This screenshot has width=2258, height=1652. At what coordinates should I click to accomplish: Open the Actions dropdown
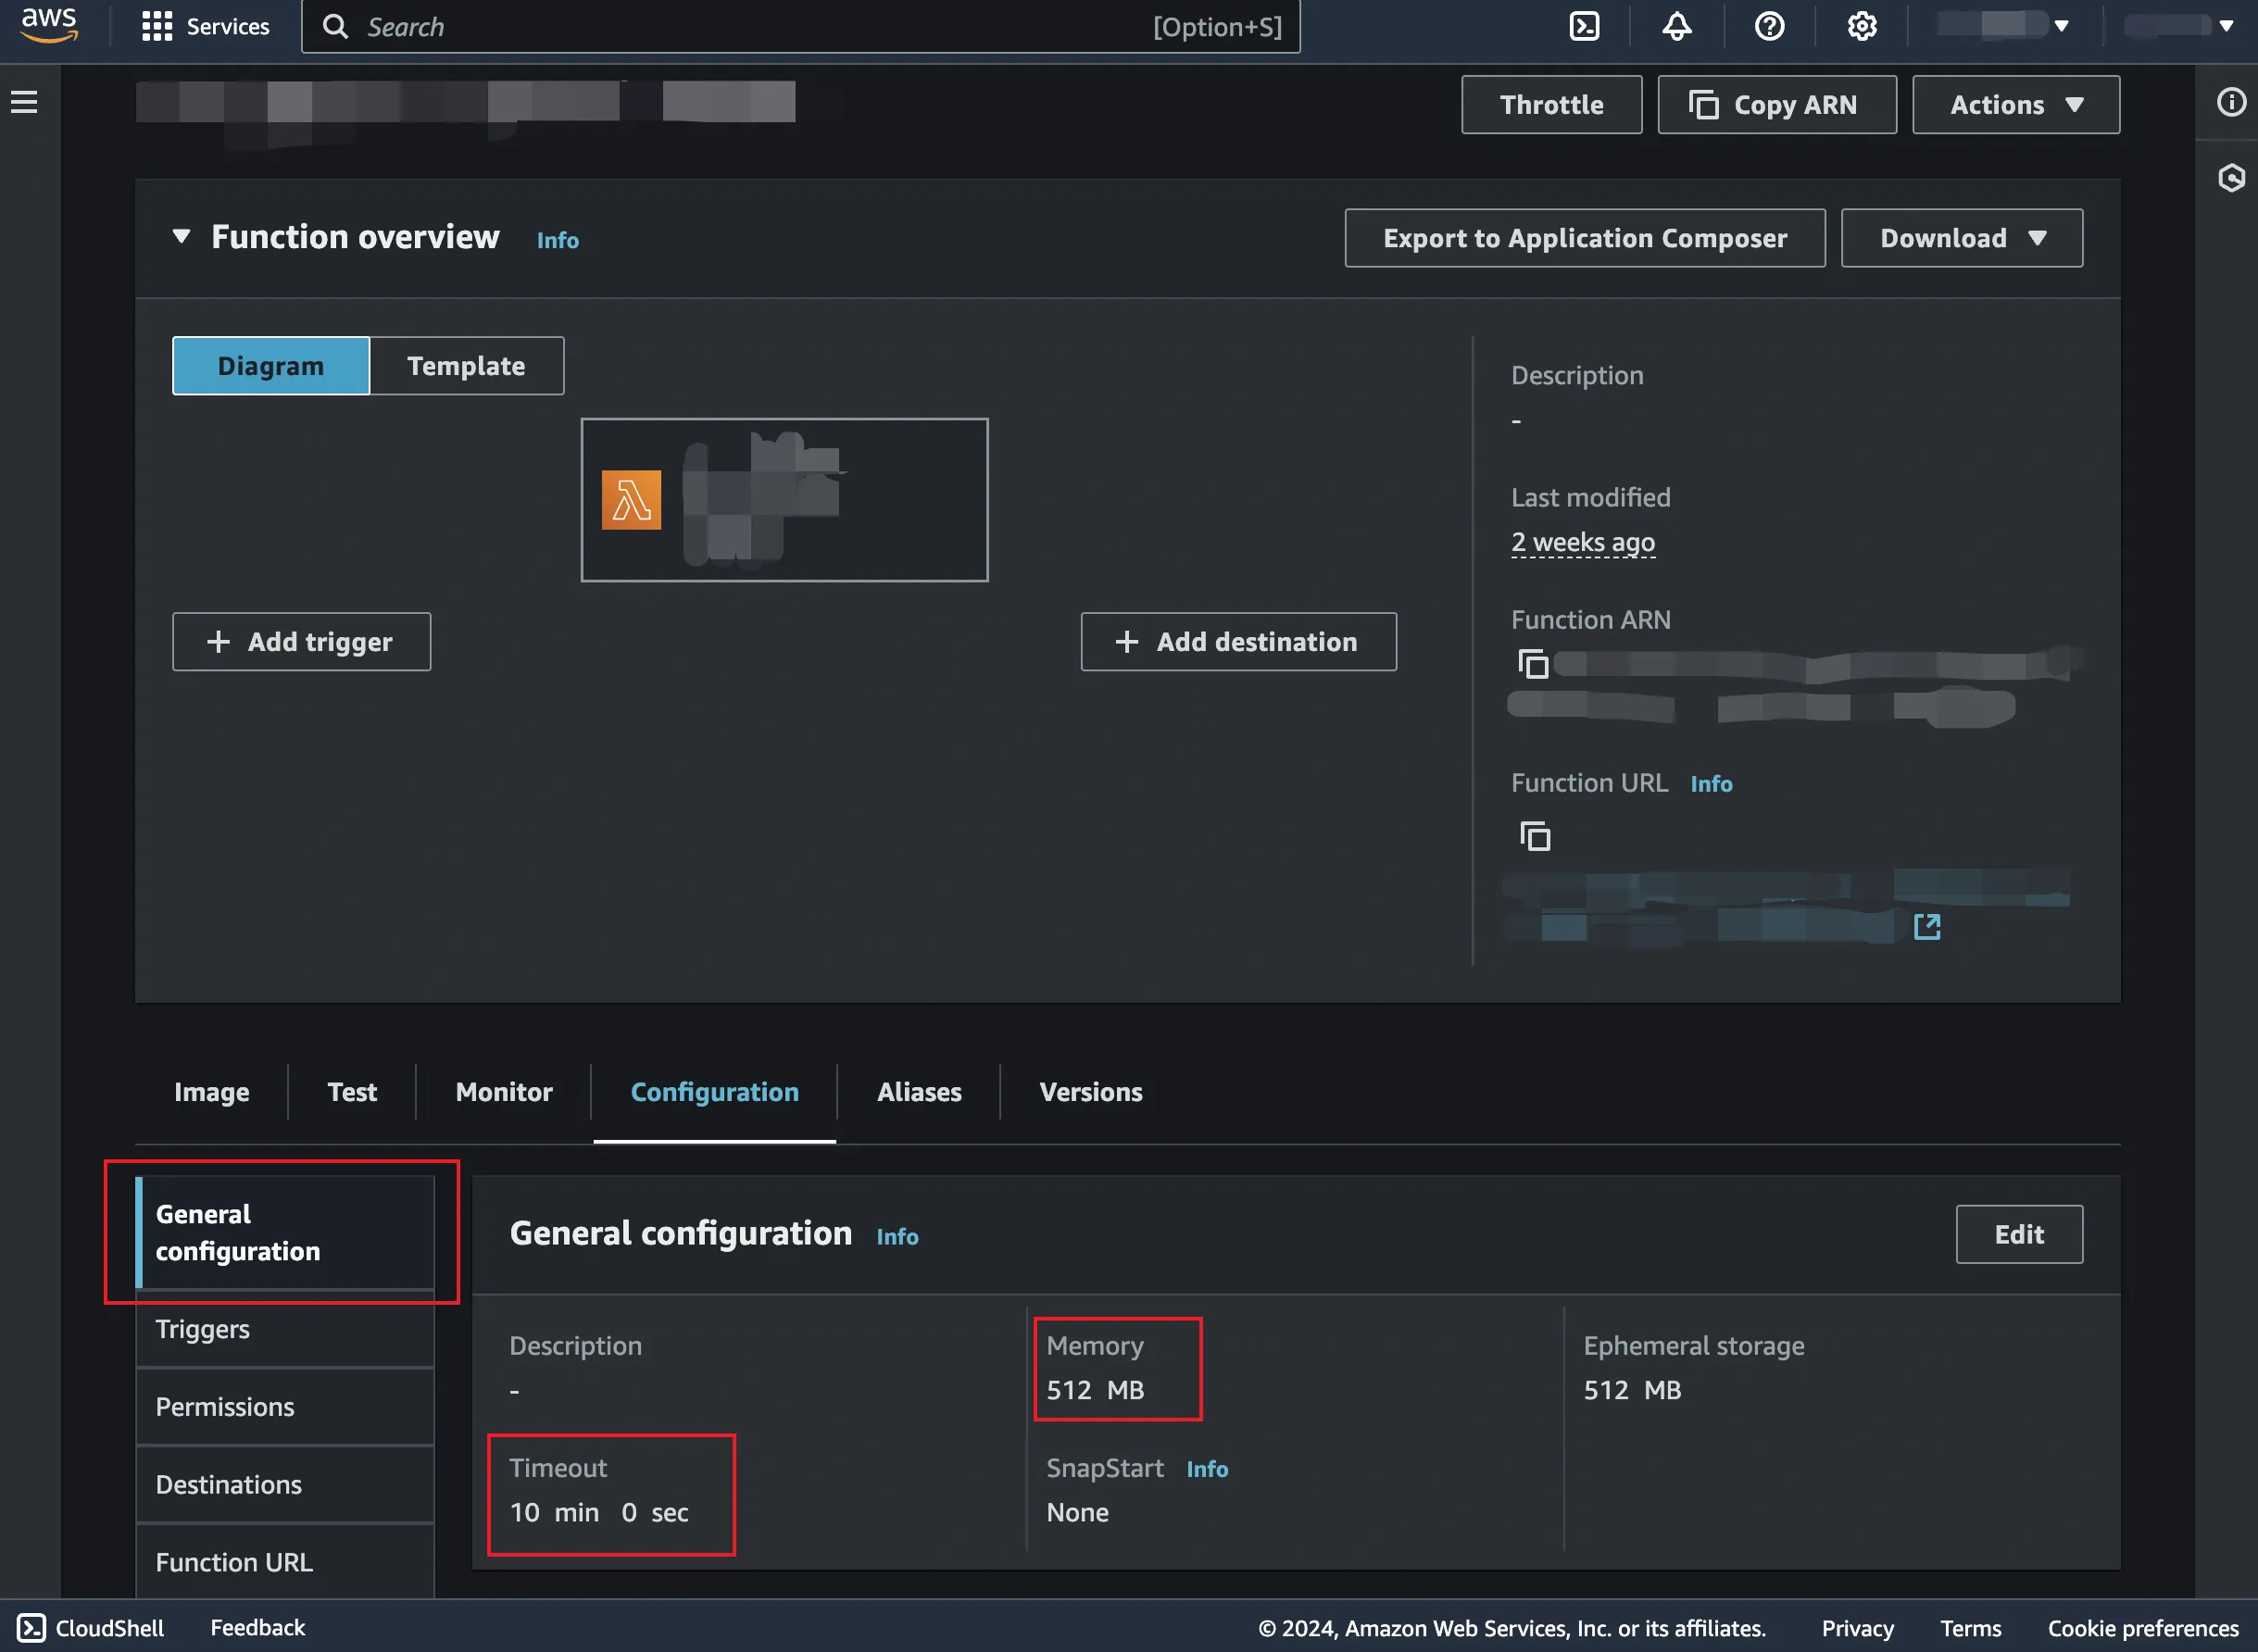[2015, 105]
